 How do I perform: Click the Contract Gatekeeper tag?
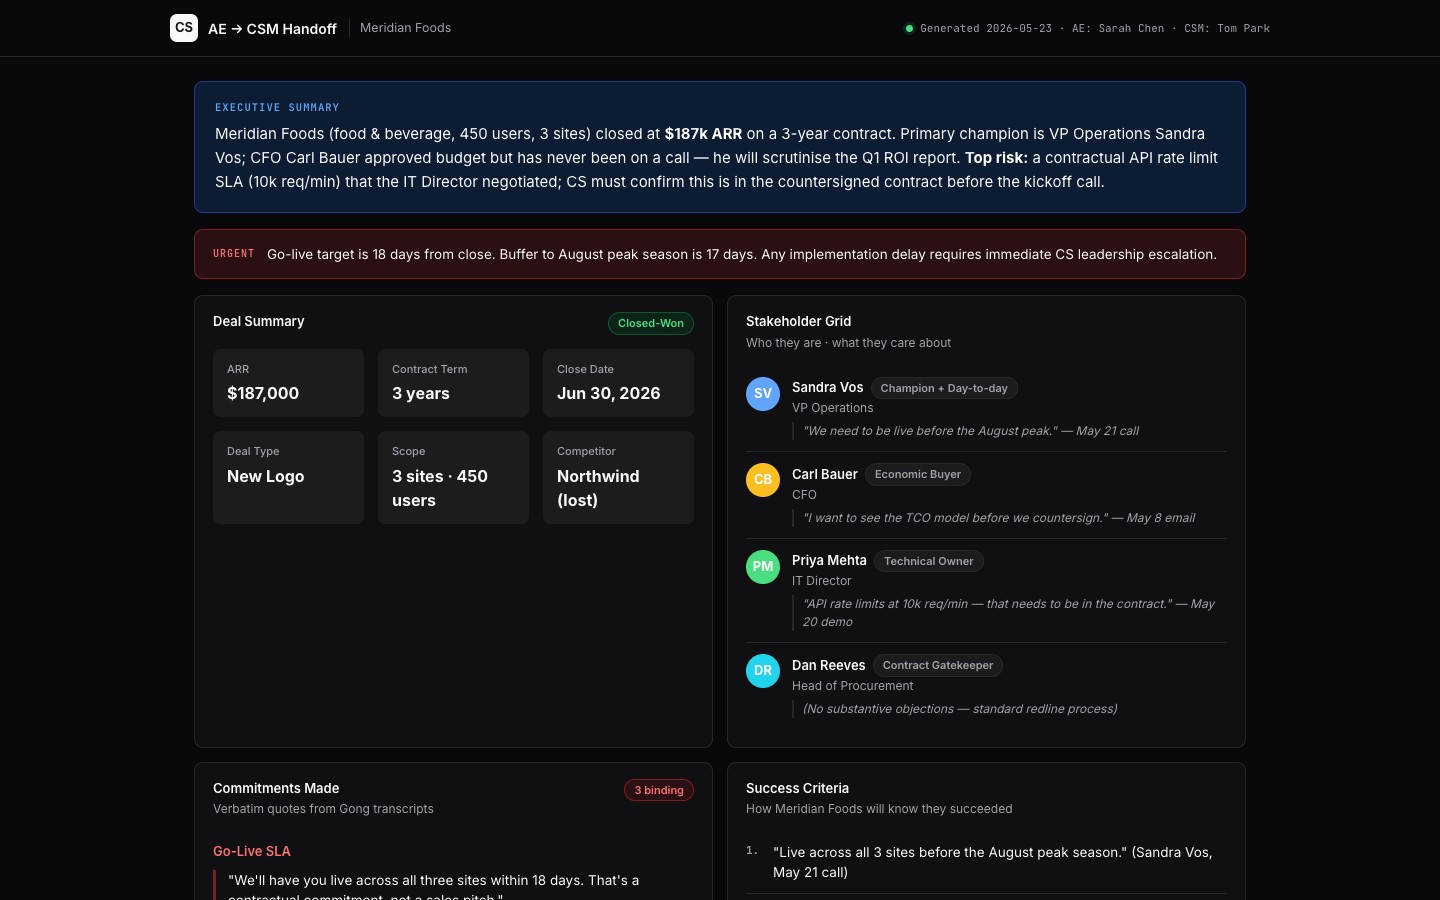pyautogui.click(x=938, y=665)
